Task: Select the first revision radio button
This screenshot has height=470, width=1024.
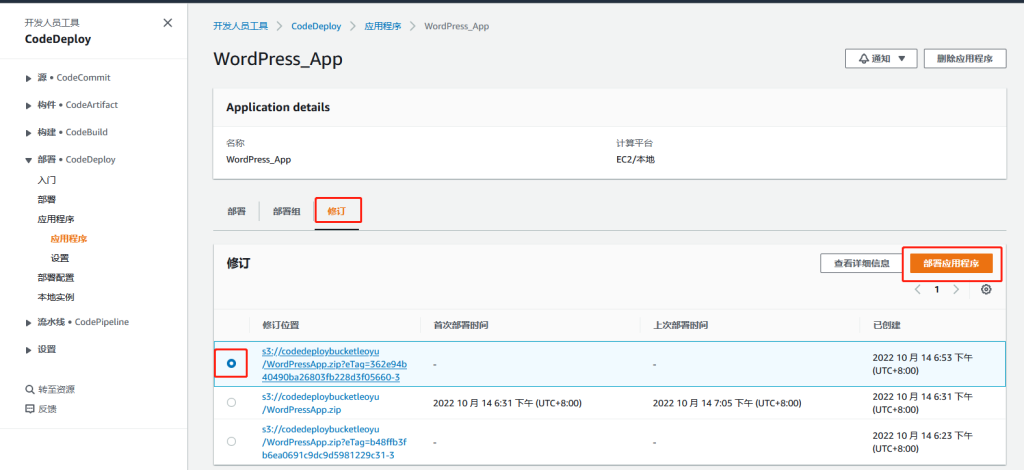Action: pos(232,364)
